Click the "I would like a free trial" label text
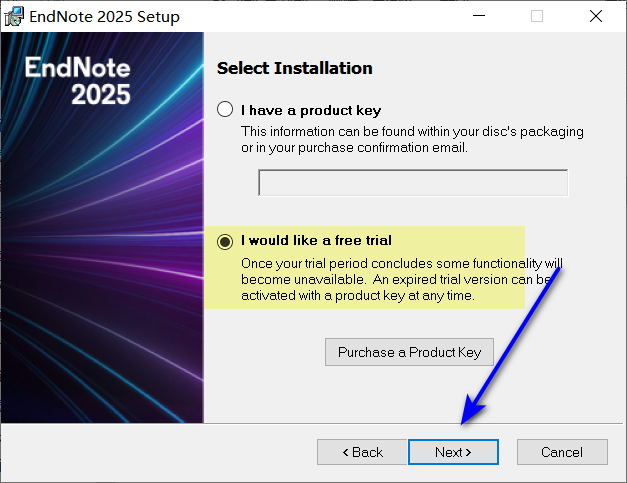 316,240
